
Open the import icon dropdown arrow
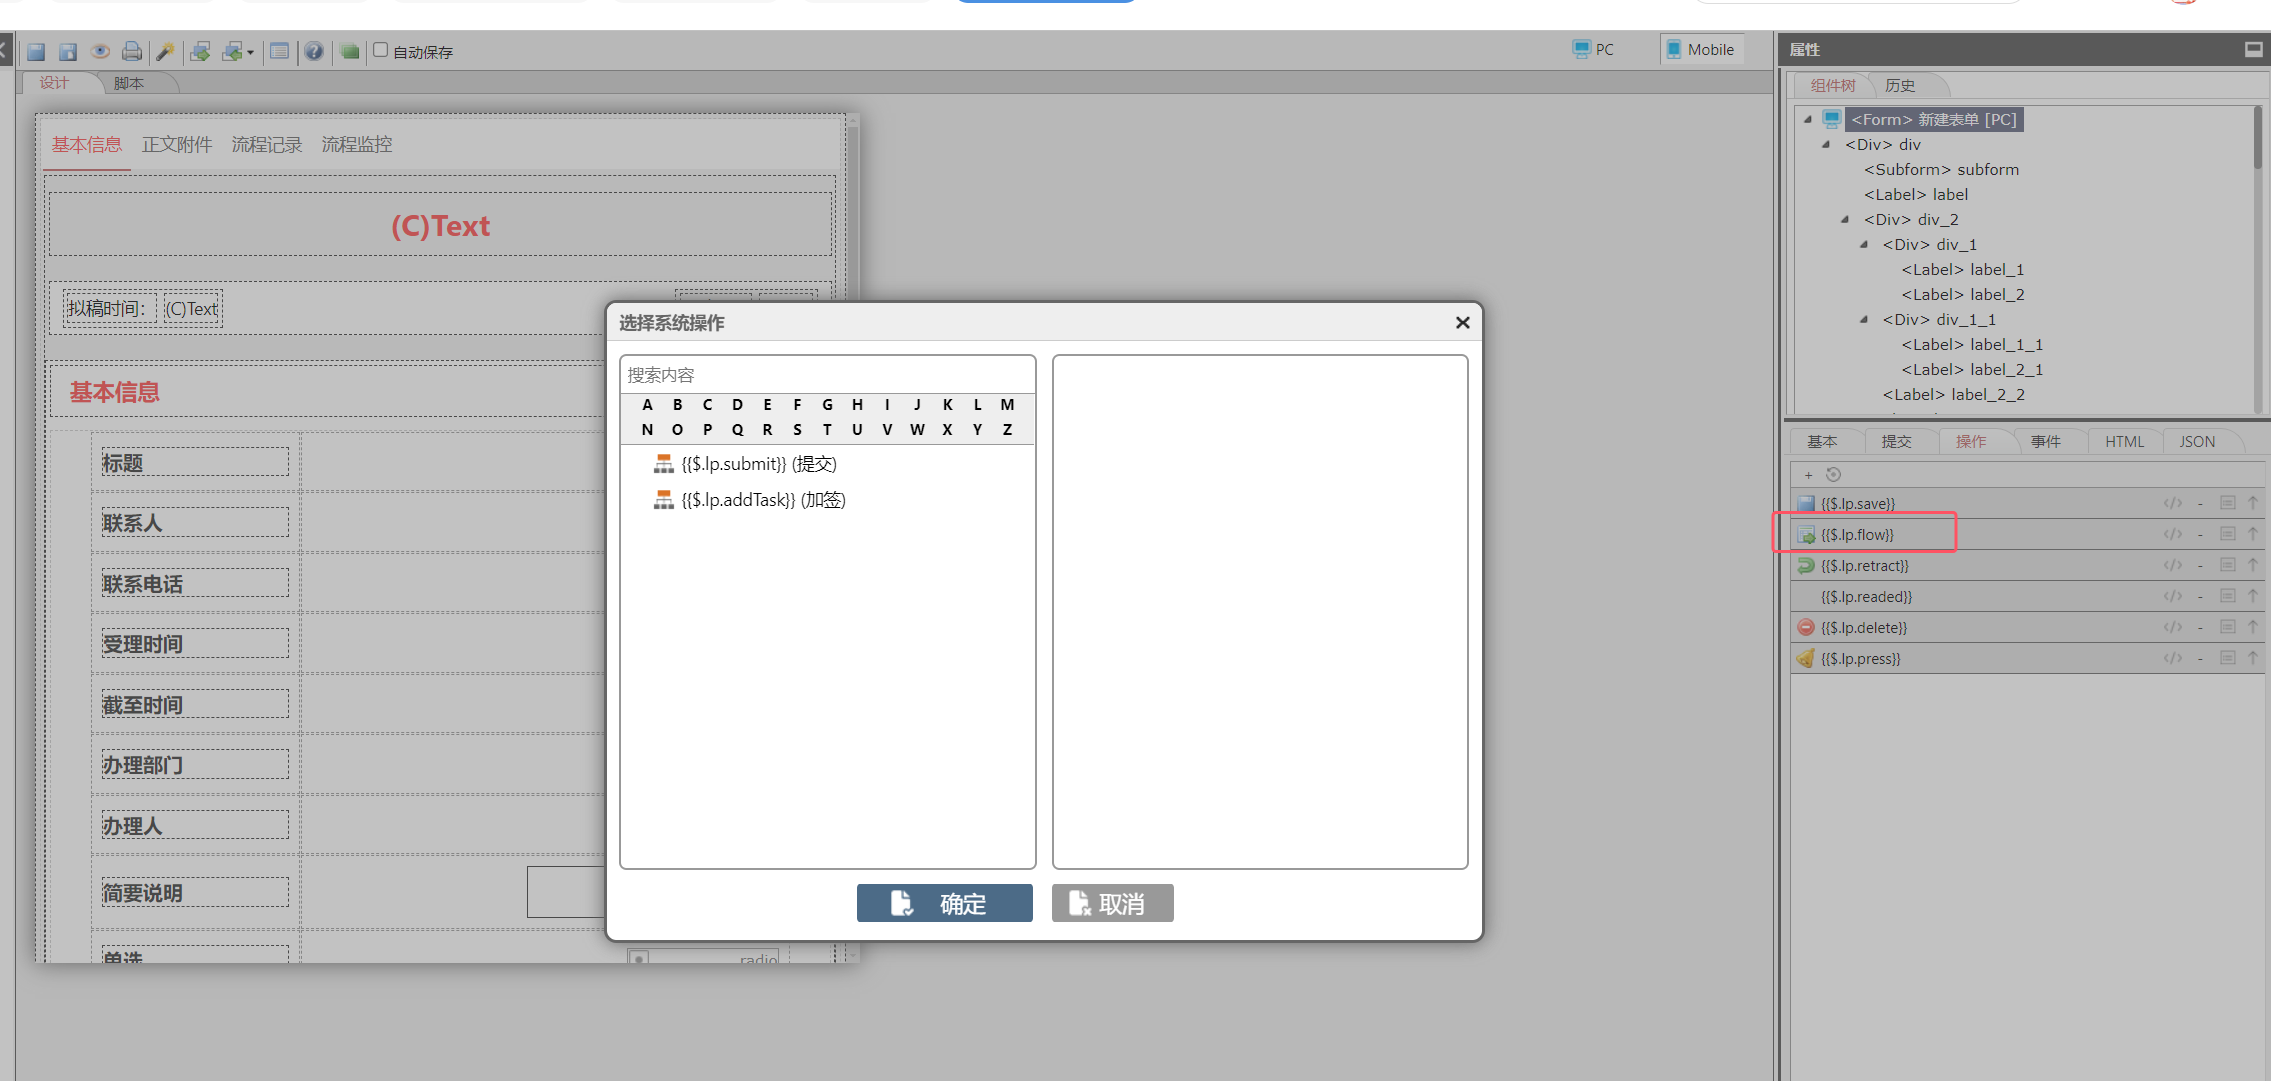[x=250, y=52]
